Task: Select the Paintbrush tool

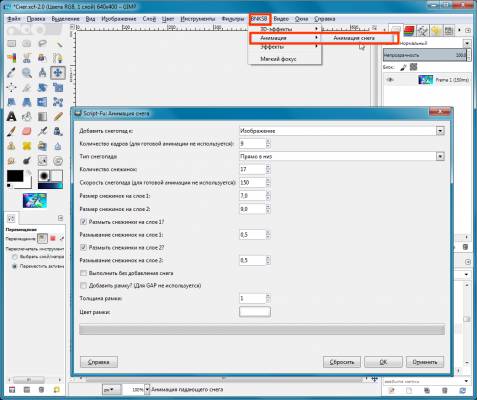Action: (12, 131)
